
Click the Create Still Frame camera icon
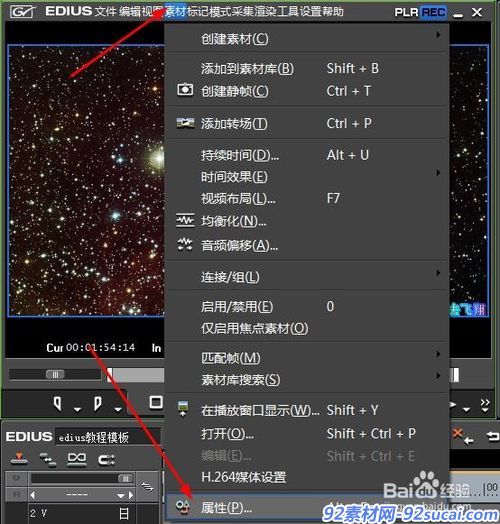point(185,90)
